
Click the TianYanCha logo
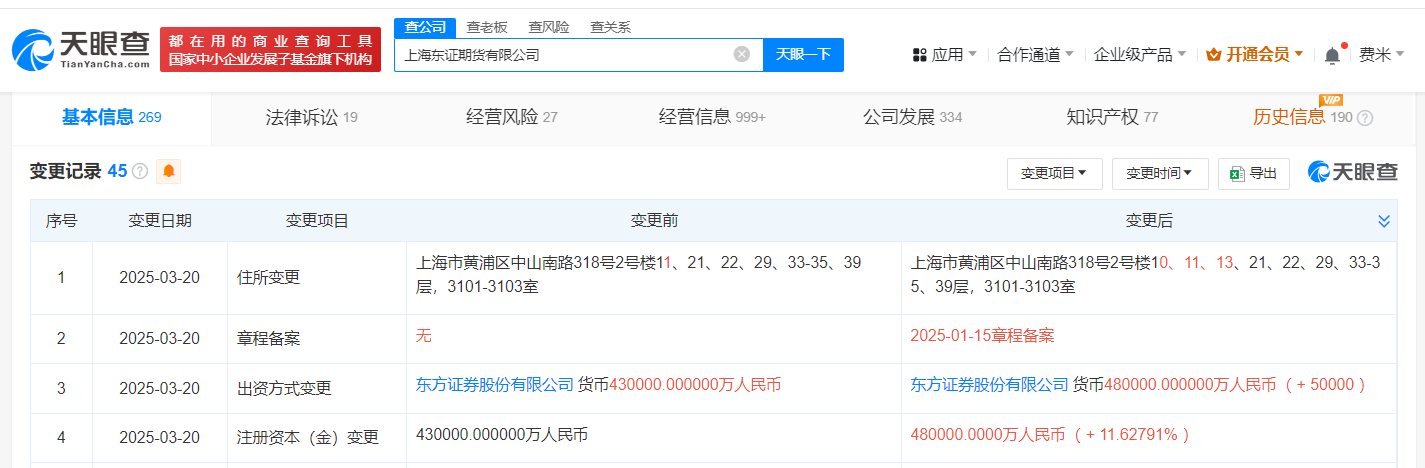click(80, 48)
